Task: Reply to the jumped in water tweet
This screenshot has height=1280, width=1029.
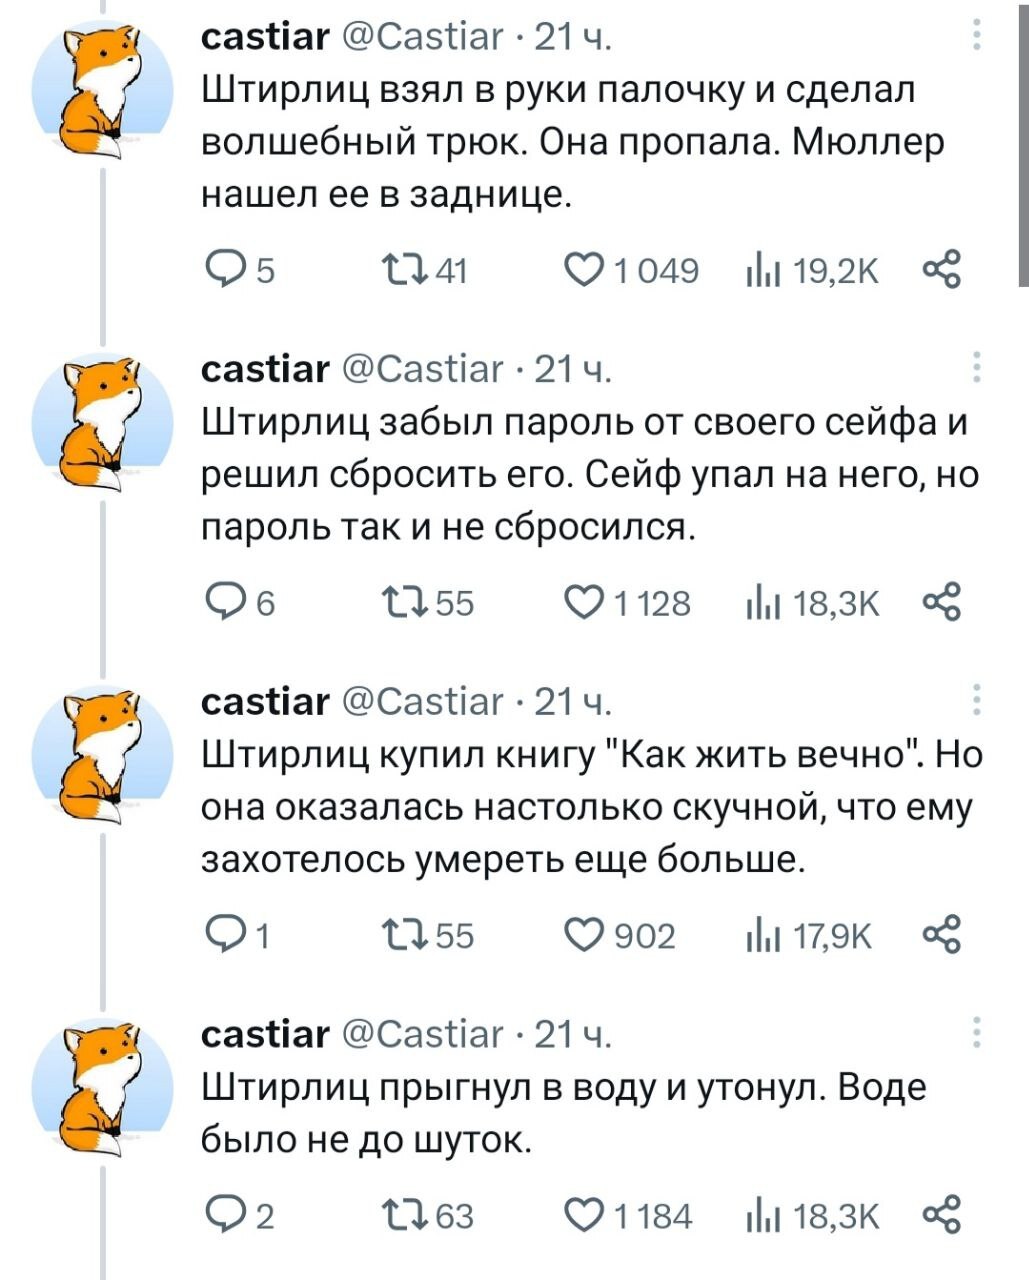Action: (223, 1216)
